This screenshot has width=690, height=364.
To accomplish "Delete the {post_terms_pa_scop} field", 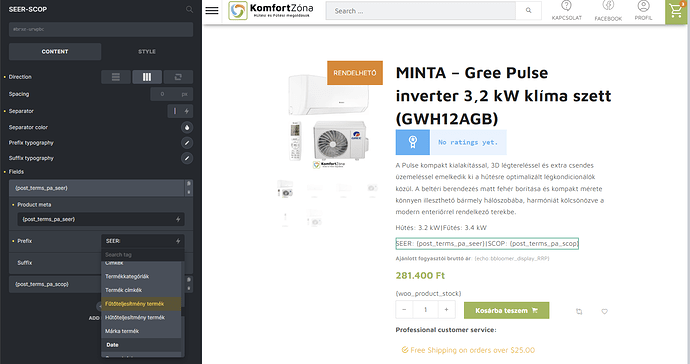I will click(x=189, y=289).
